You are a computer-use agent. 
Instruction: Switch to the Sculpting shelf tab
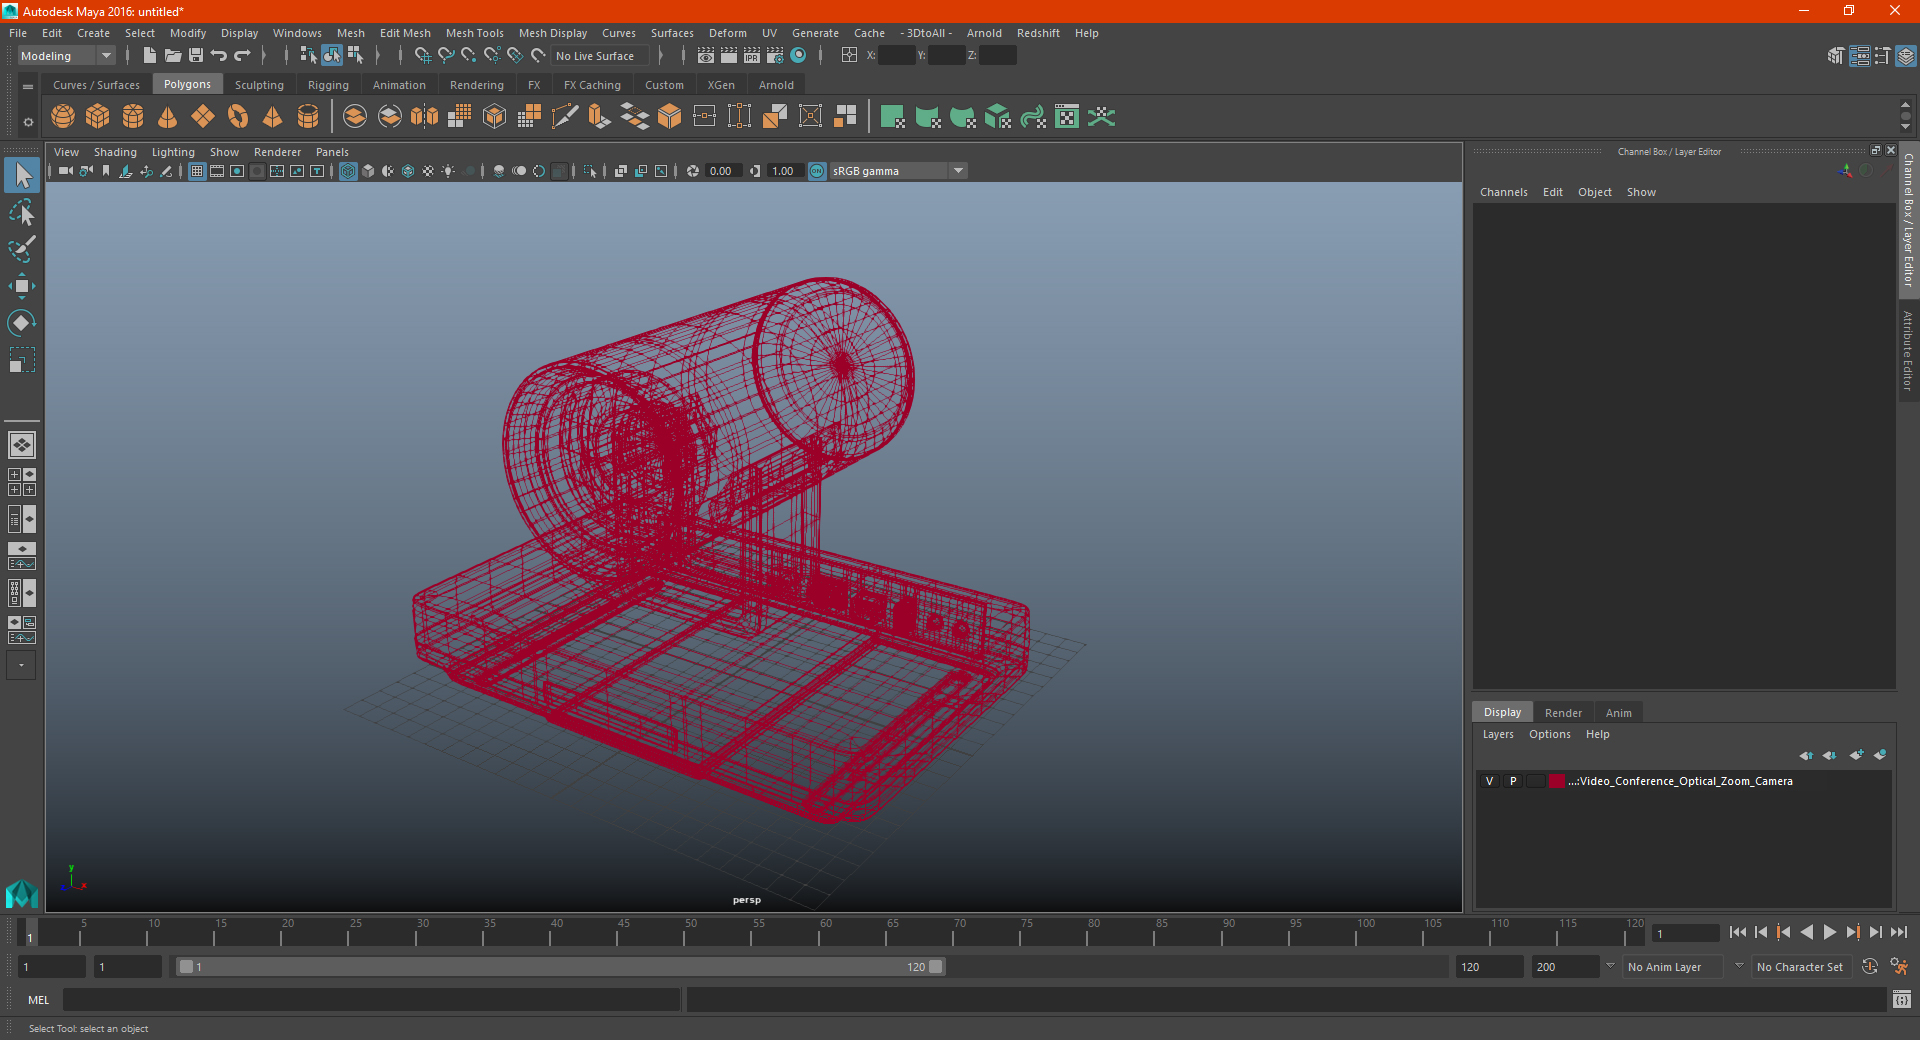(259, 85)
